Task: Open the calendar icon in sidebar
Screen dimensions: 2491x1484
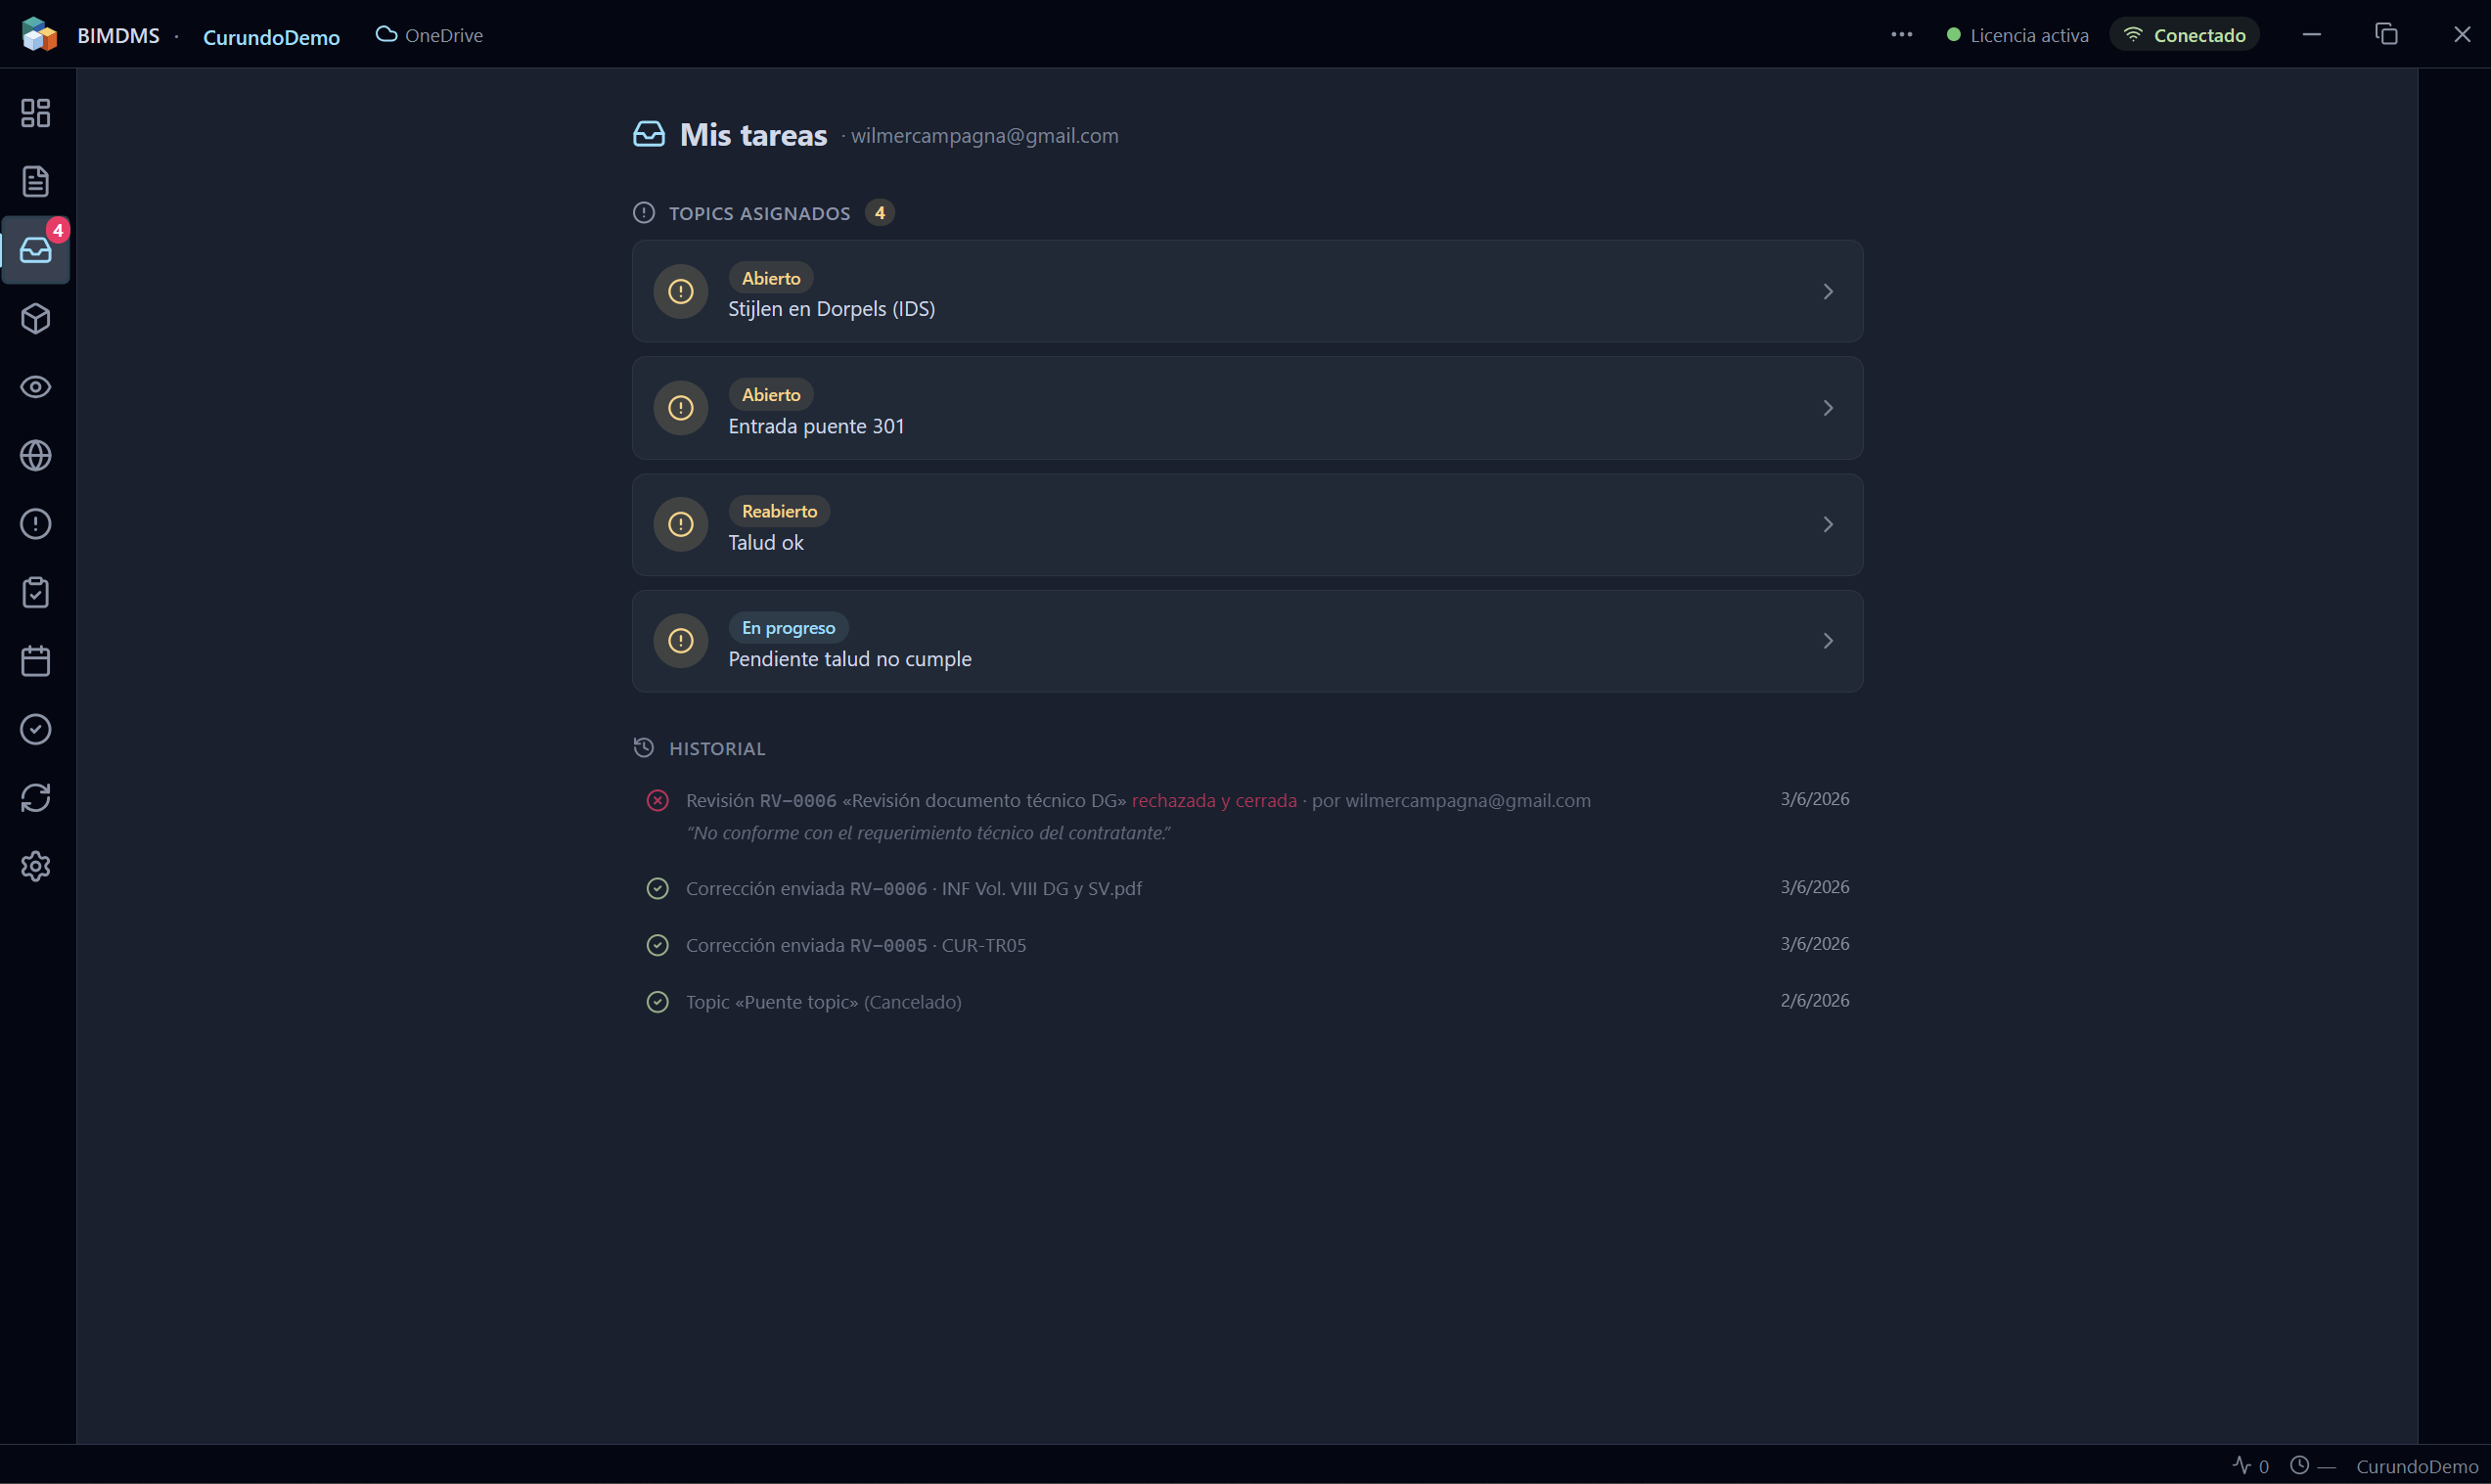Action: click(x=36, y=661)
